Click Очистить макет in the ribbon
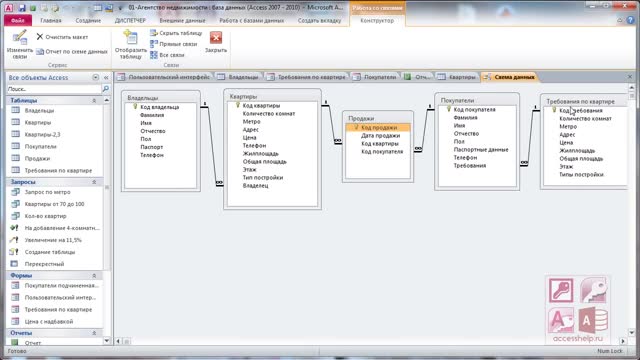Viewport: 640px width, 360px height. [62, 37]
